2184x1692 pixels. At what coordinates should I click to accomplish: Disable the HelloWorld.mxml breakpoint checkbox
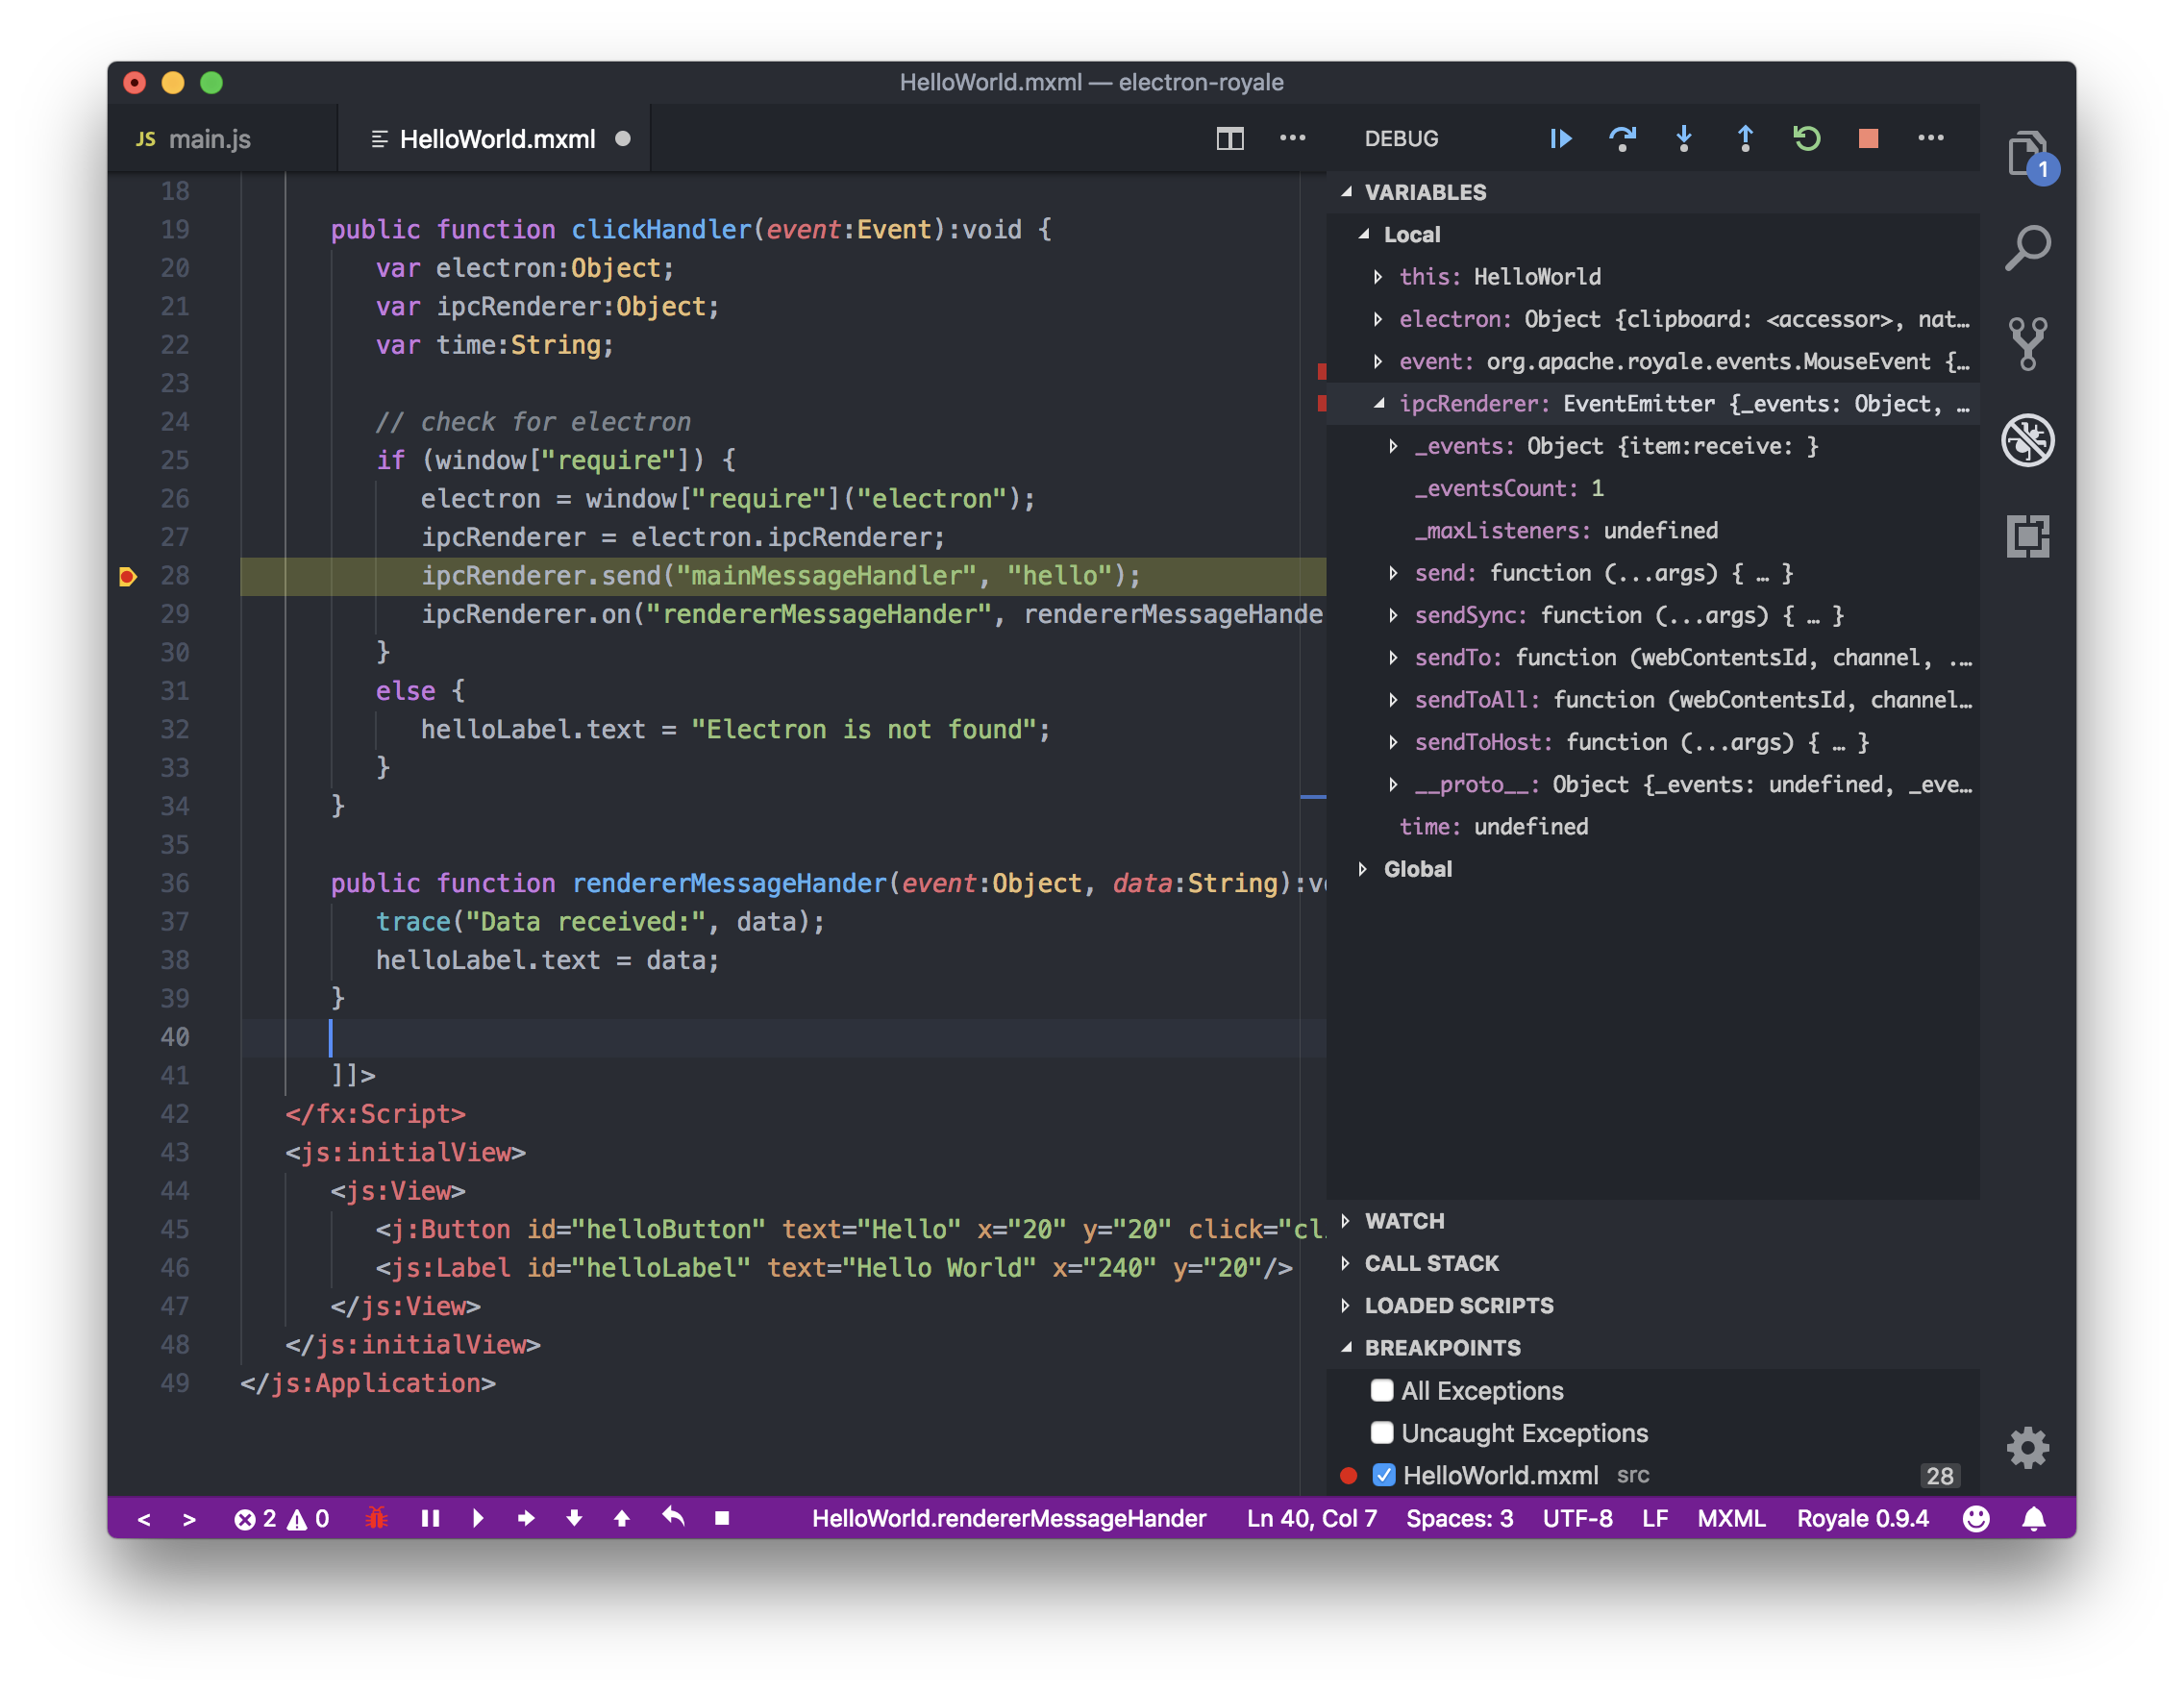1384,1474
